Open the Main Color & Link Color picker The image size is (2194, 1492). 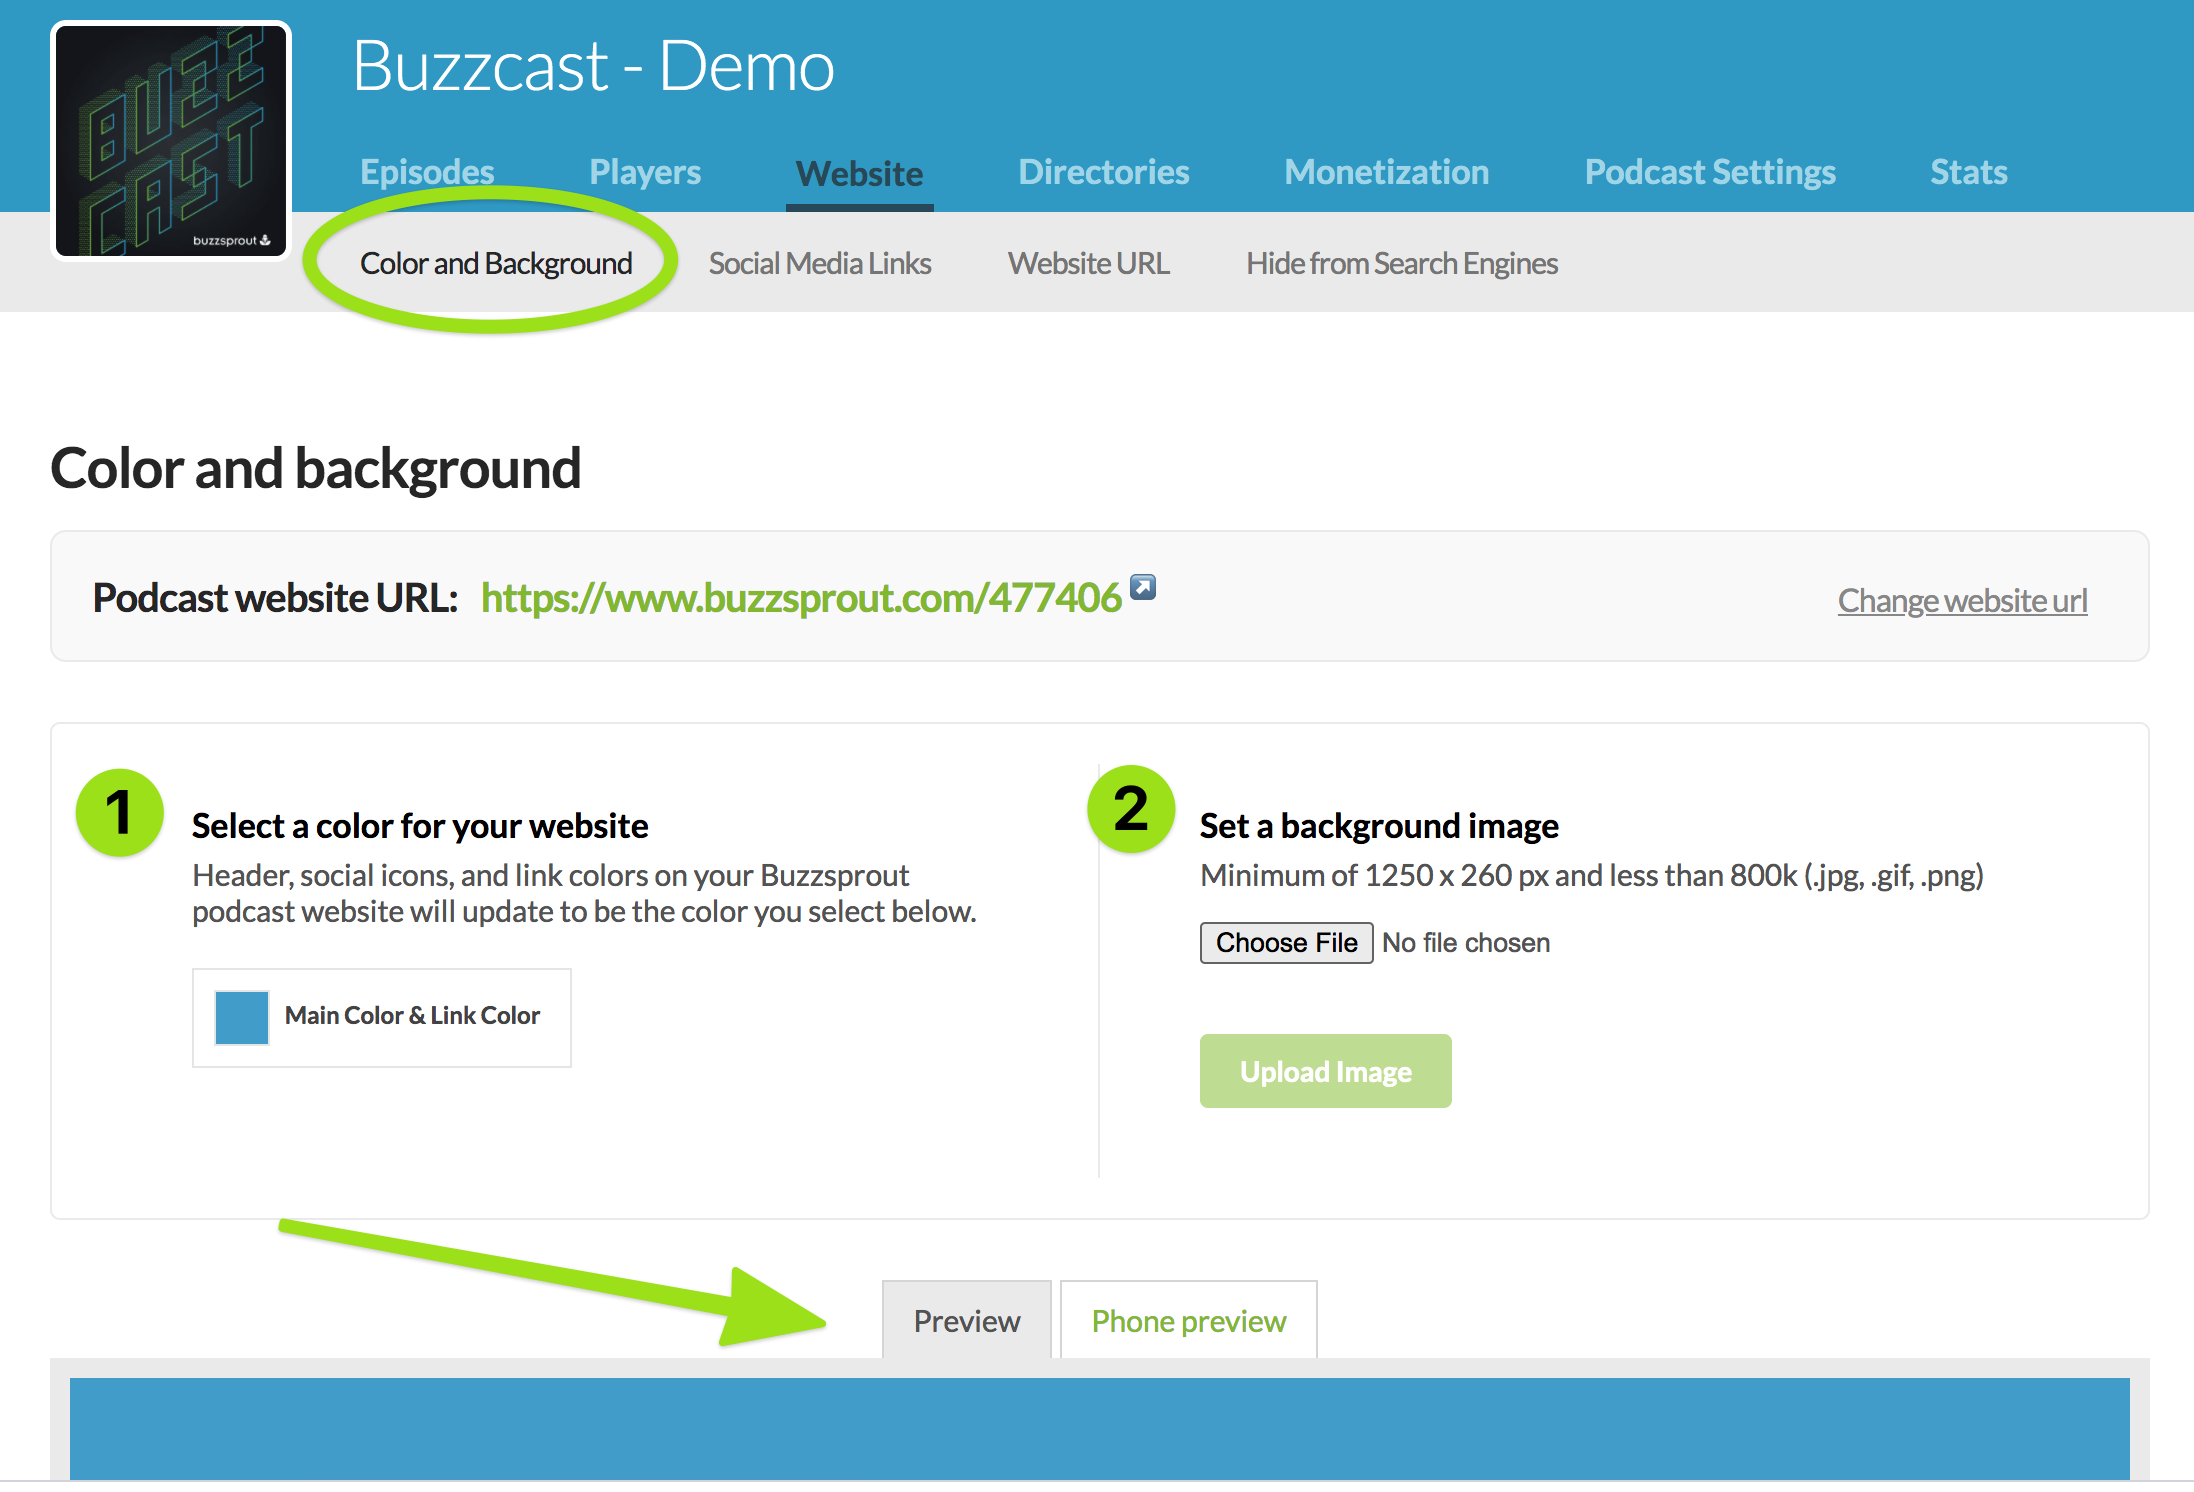click(241, 1017)
